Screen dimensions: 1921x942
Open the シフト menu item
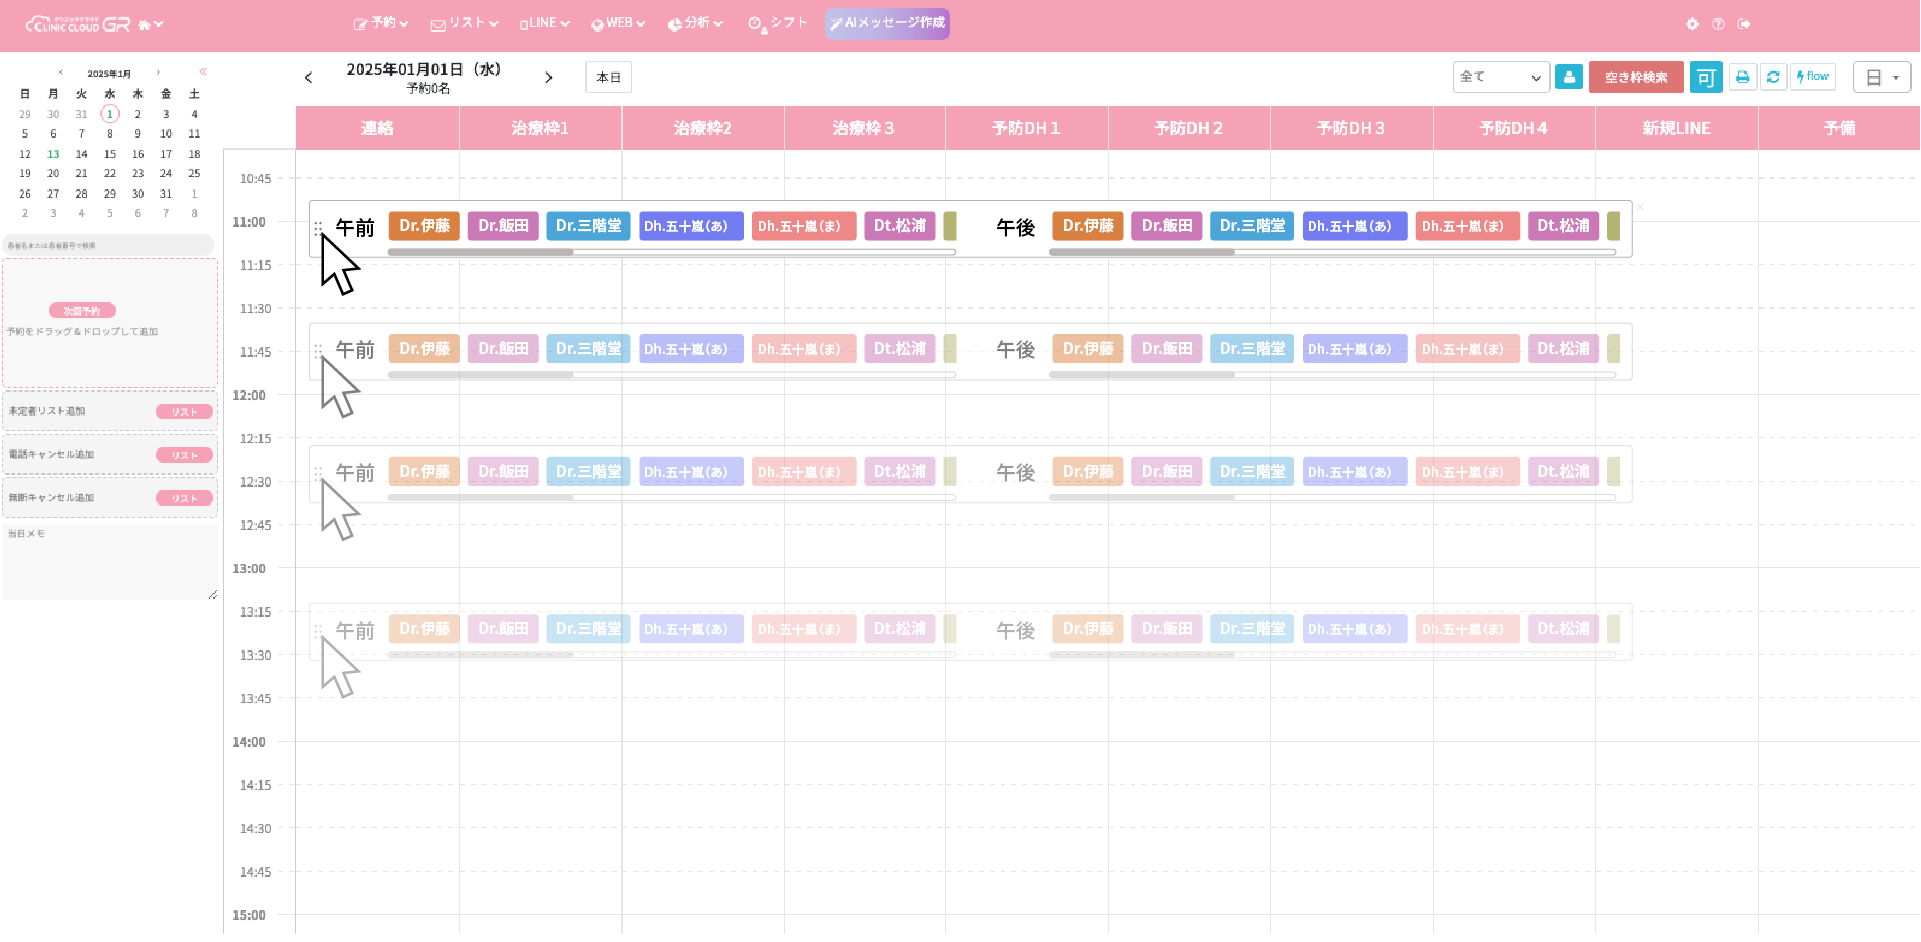(778, 23)
